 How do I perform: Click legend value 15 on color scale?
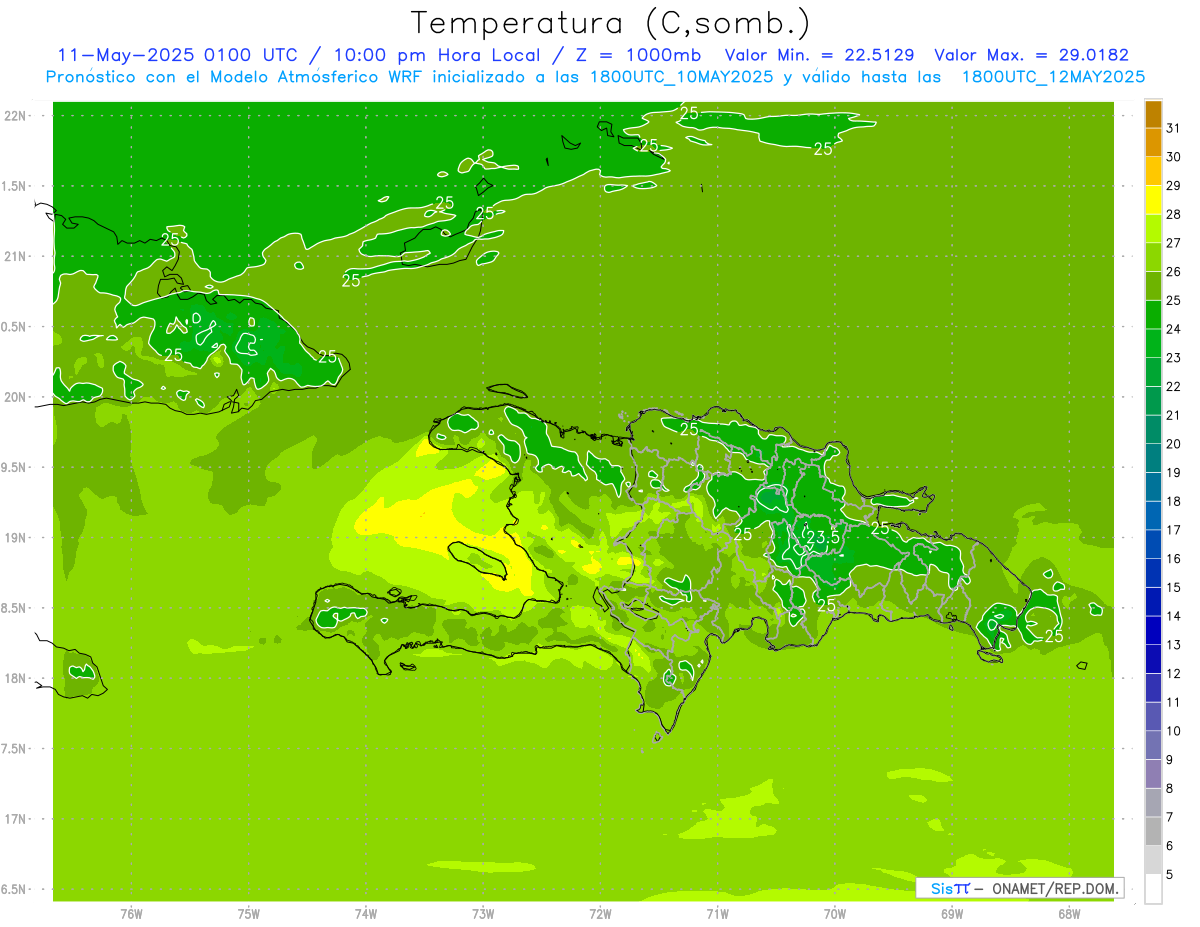pyautogui.click(x=1173, y=588)
